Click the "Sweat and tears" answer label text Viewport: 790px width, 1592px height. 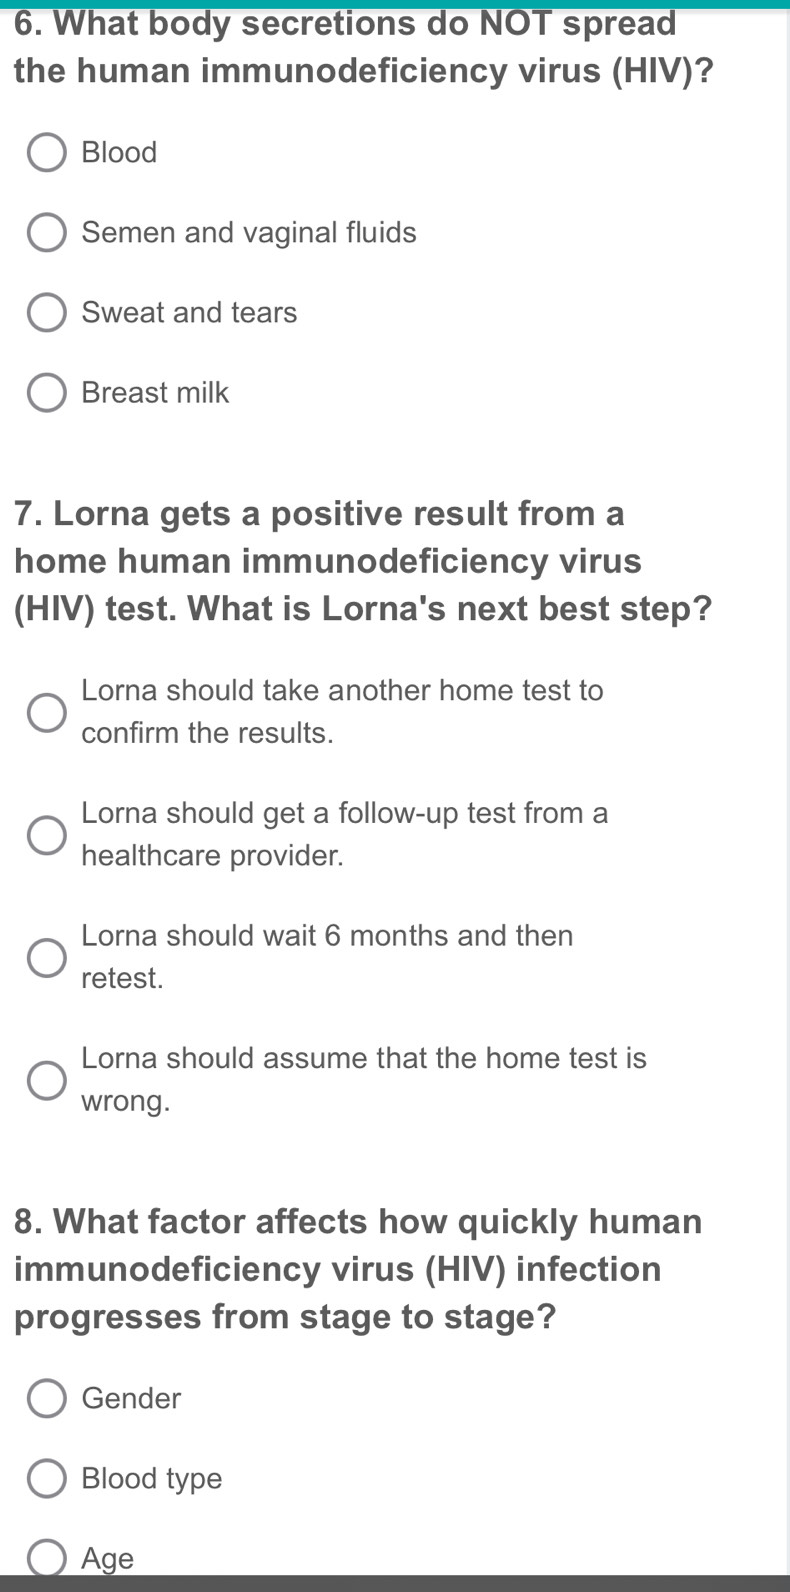pyautogui.click(x=189, y=313)
